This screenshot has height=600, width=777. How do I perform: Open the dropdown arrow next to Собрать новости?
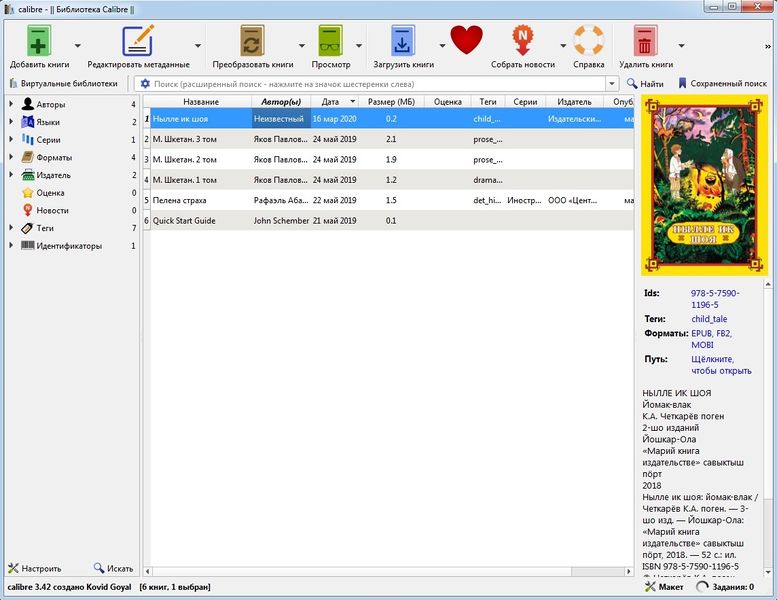(x=563, y=46)
